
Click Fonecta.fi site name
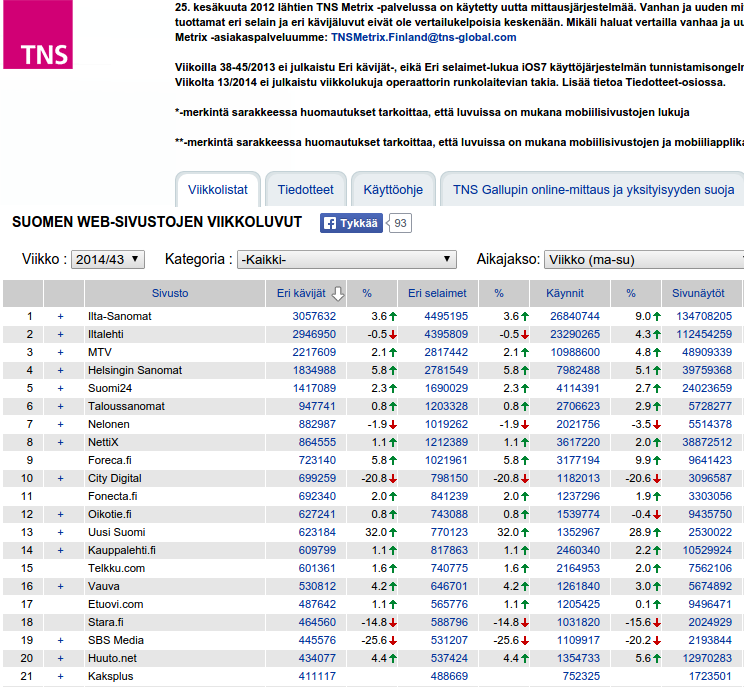(112, 497)
